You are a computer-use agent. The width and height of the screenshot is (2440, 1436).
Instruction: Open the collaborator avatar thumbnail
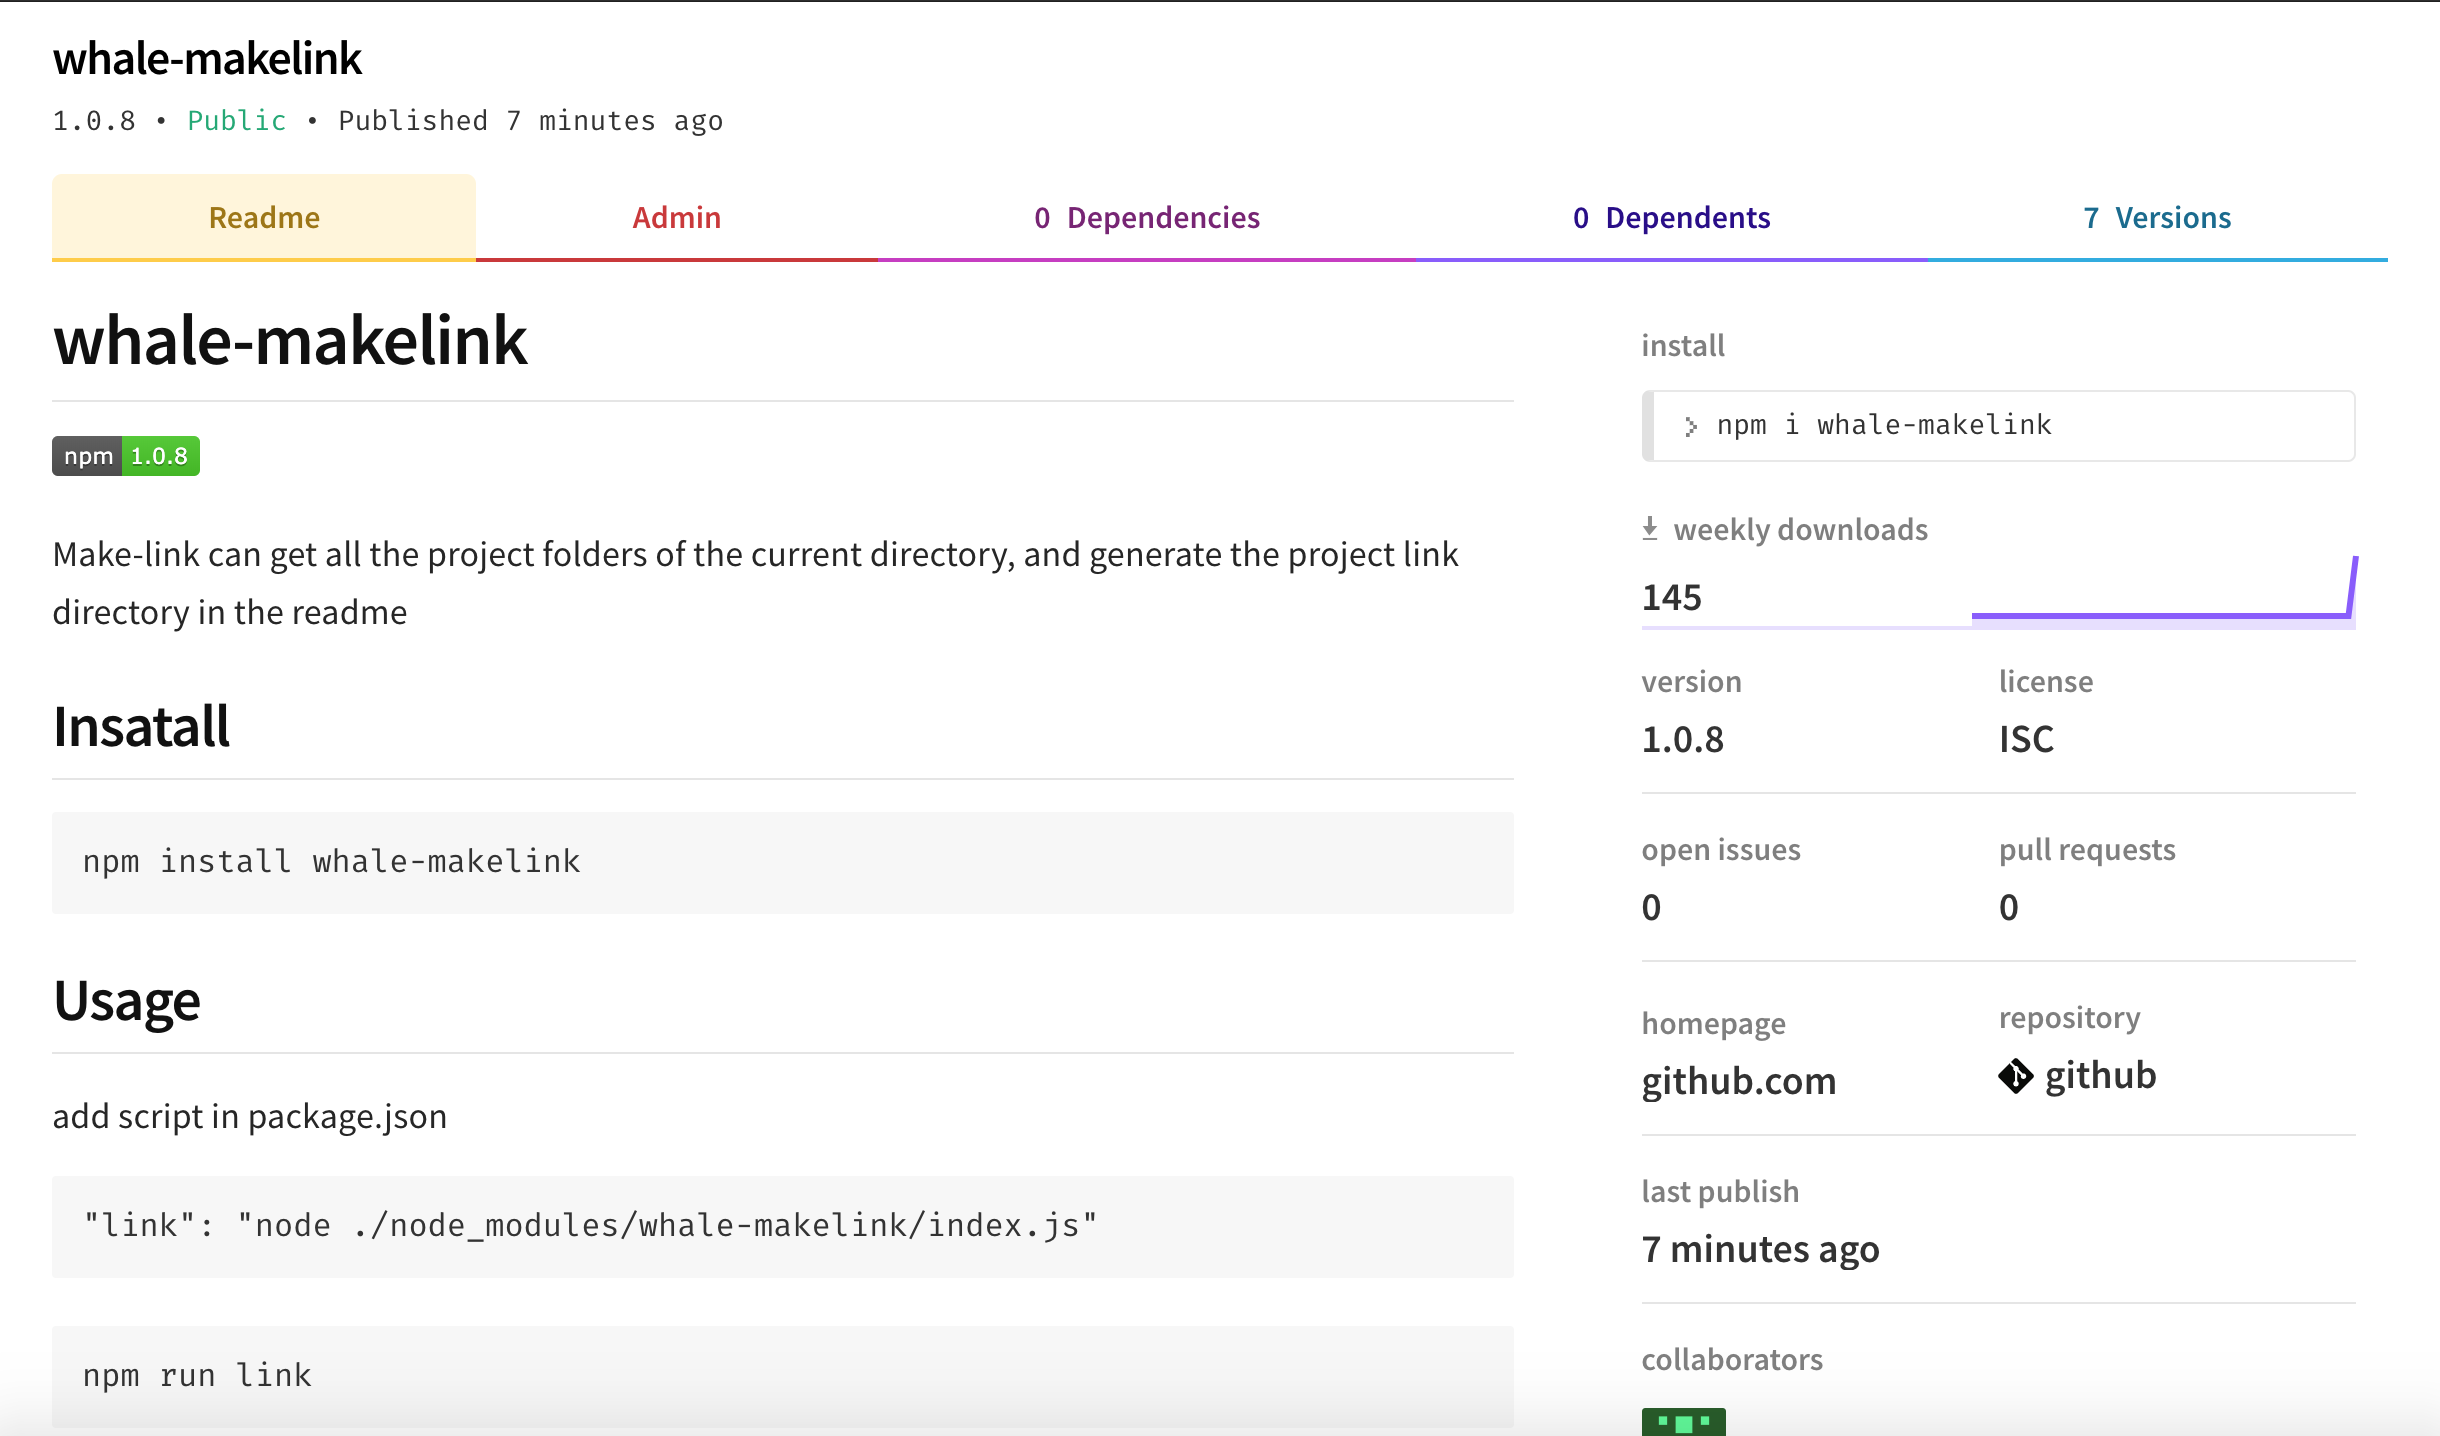coord(1683,1421)
